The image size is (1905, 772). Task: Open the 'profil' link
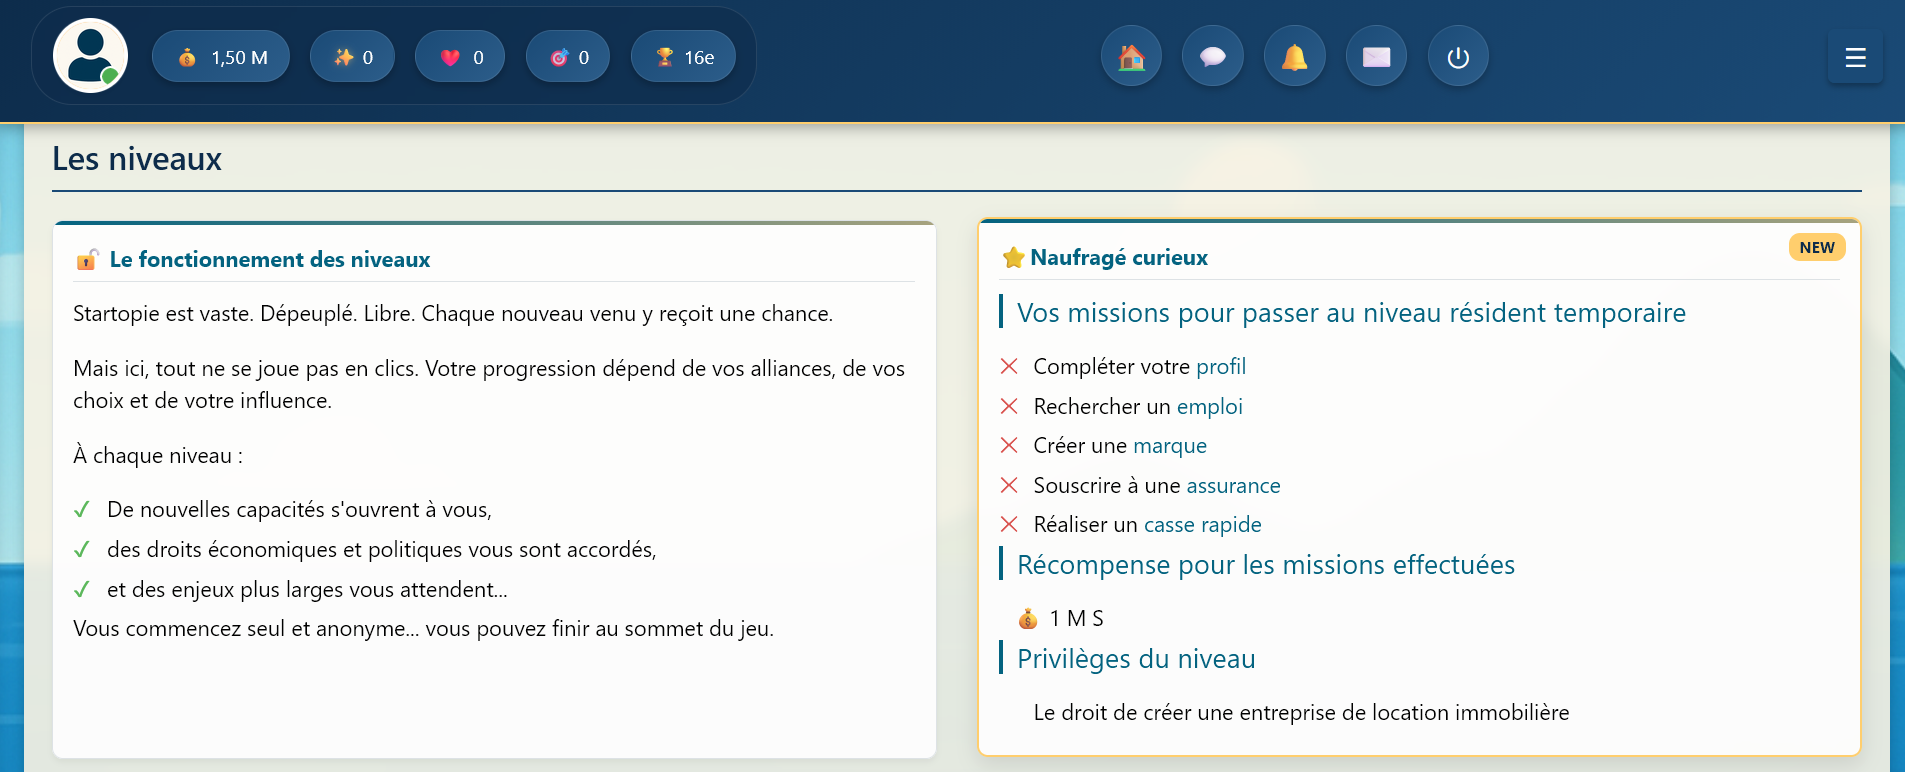pyautogui.click(x=1221, y=367)
